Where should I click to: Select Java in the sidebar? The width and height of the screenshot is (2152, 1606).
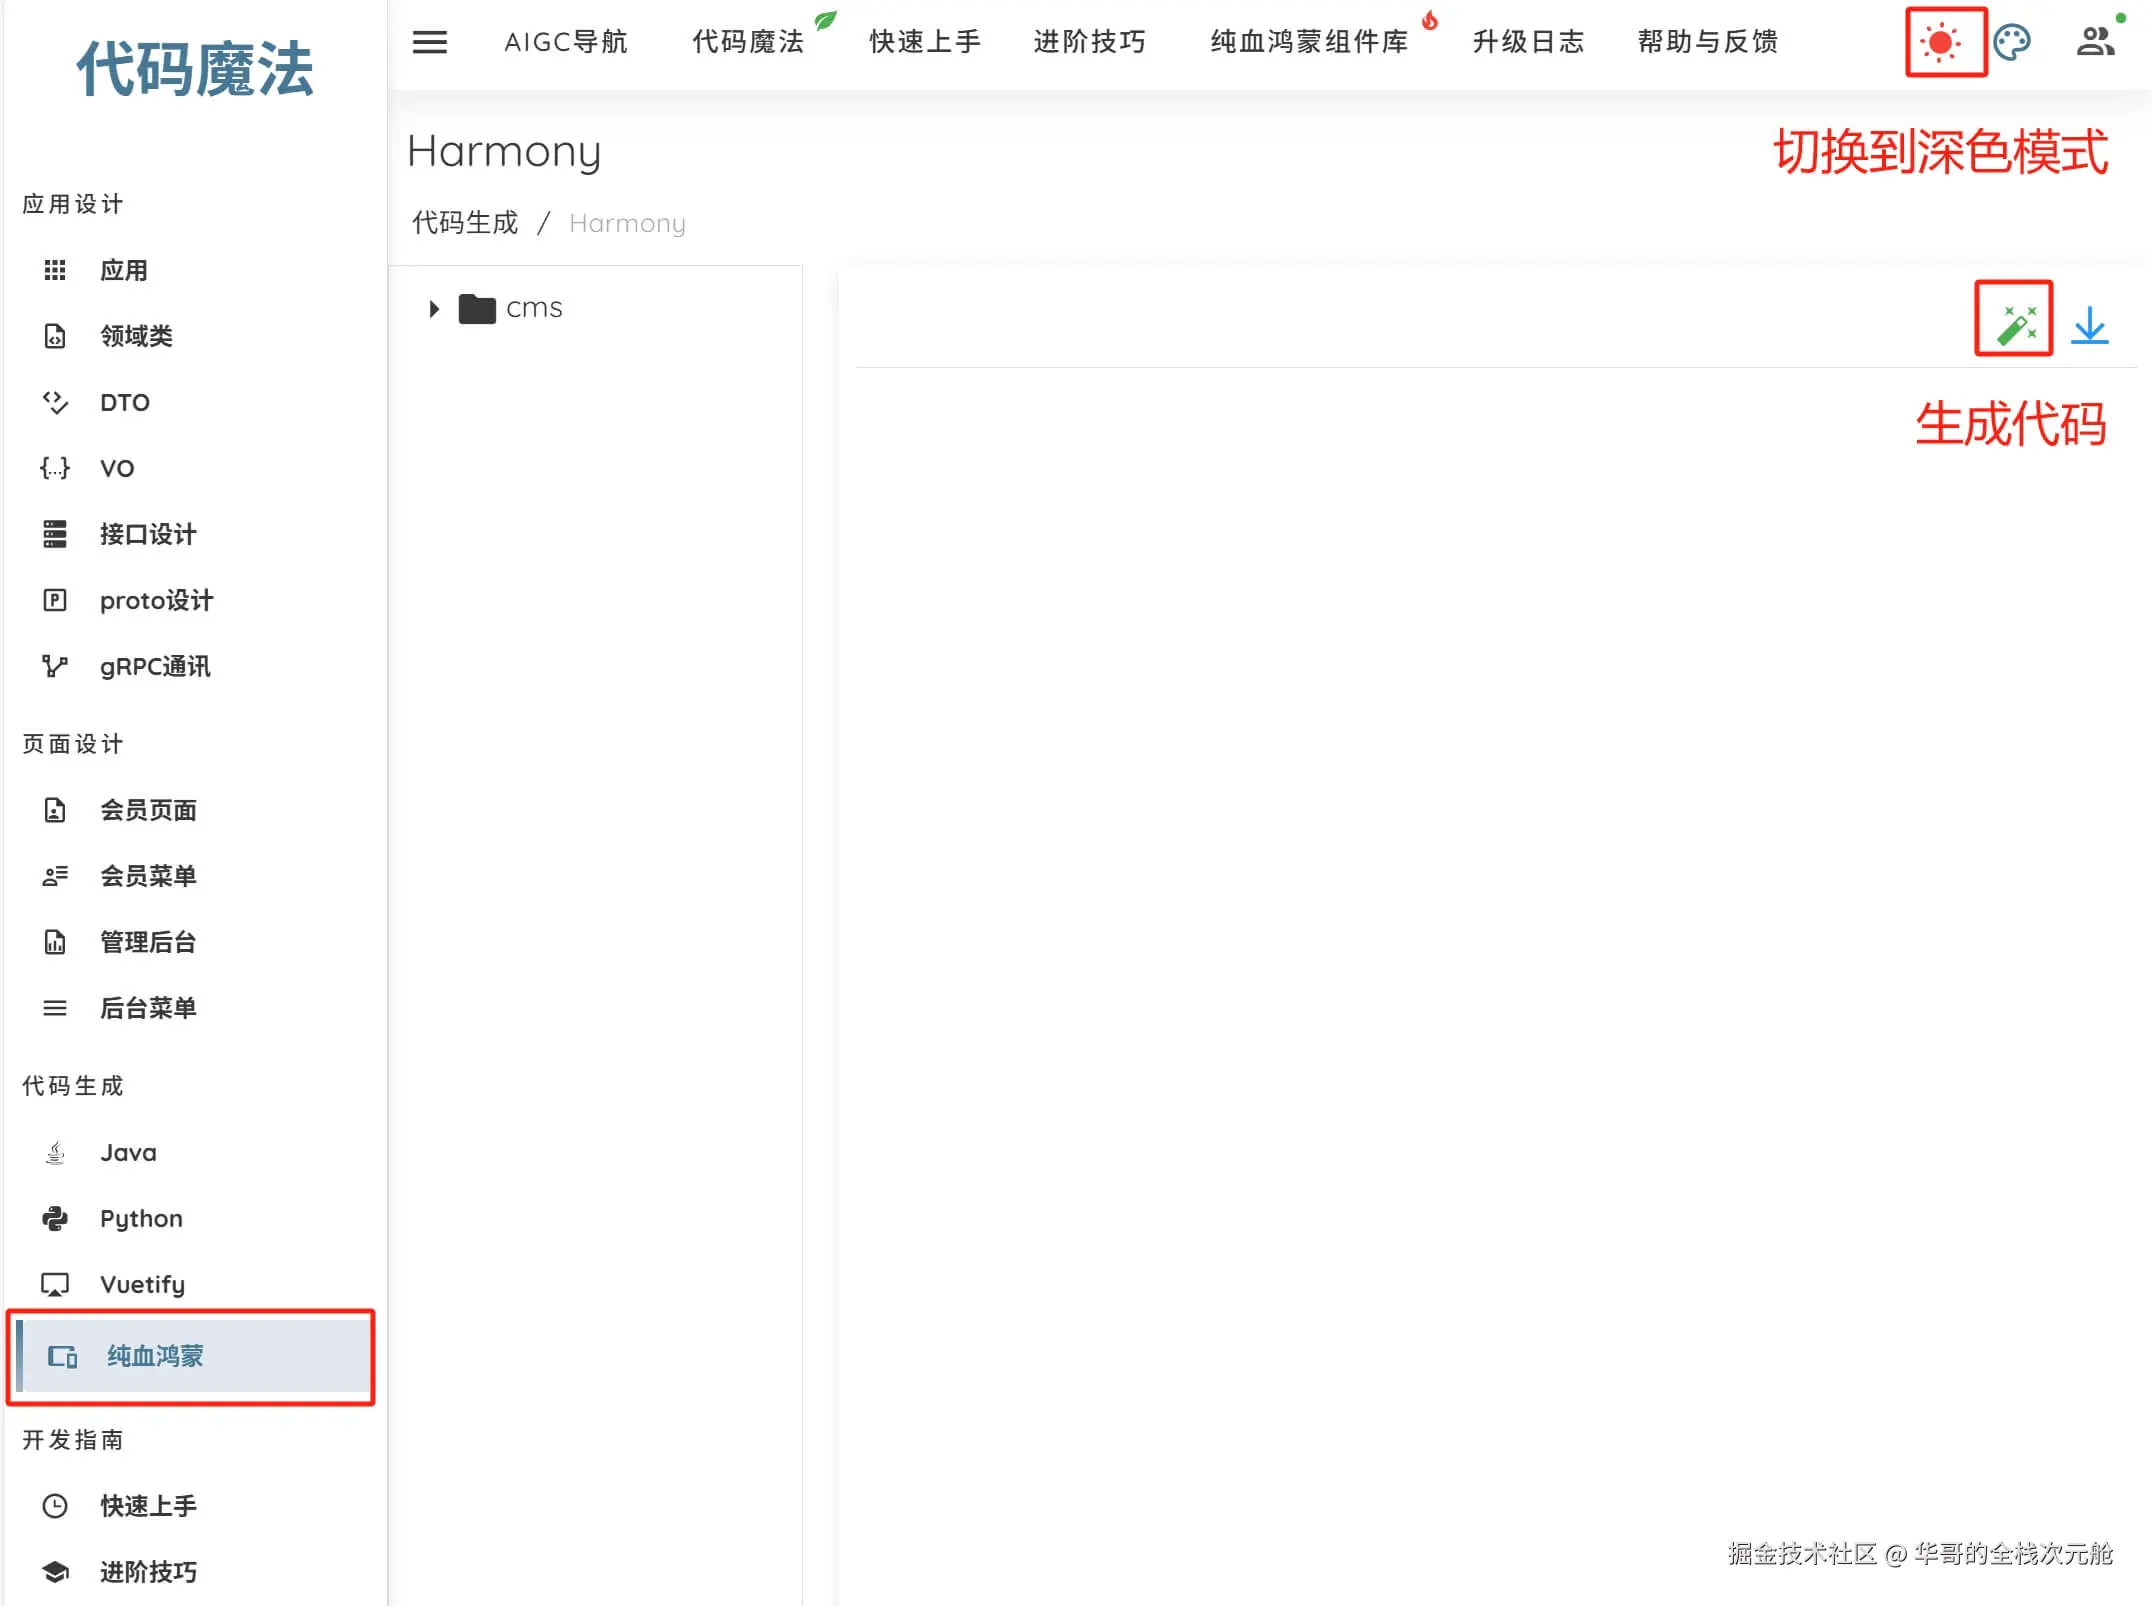coord(128,1152)
